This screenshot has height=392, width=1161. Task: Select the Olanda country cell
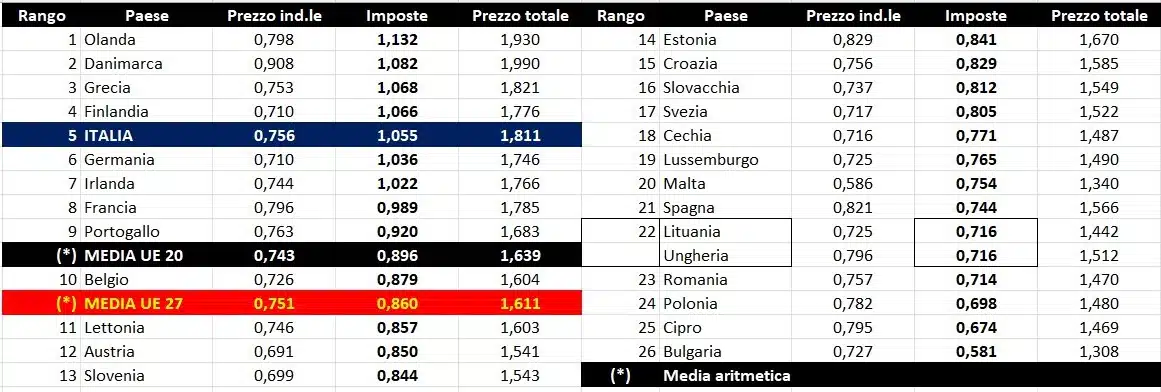pyautogui.click(x=146, y=40)
